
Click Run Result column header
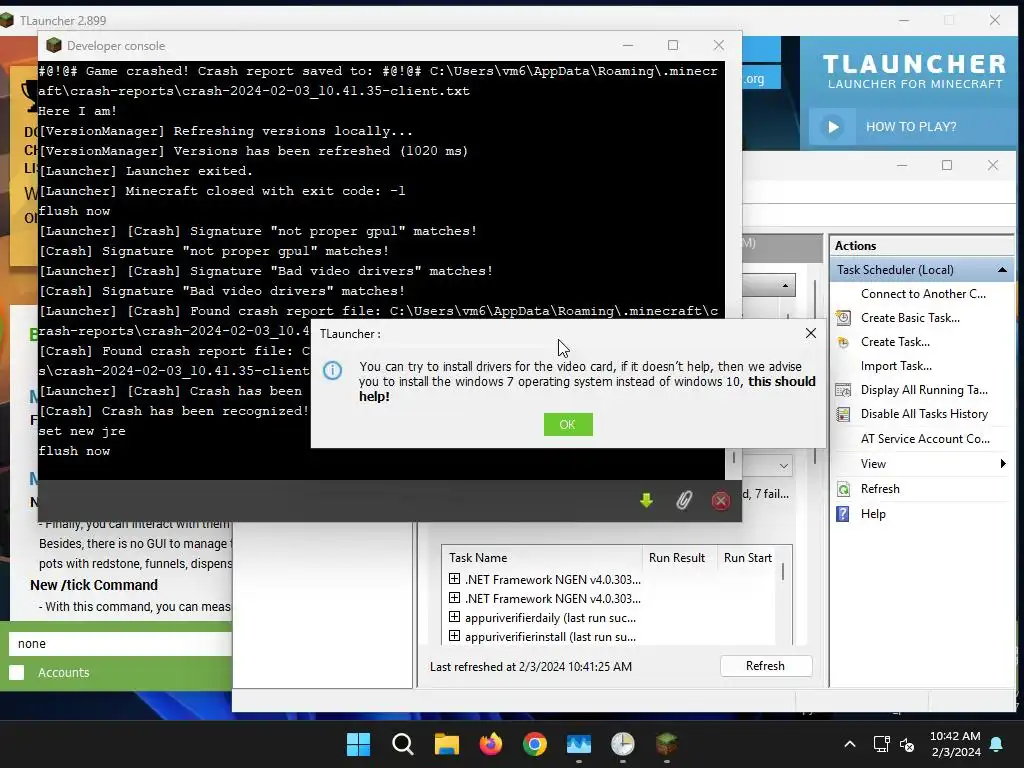tap(679, 558)
